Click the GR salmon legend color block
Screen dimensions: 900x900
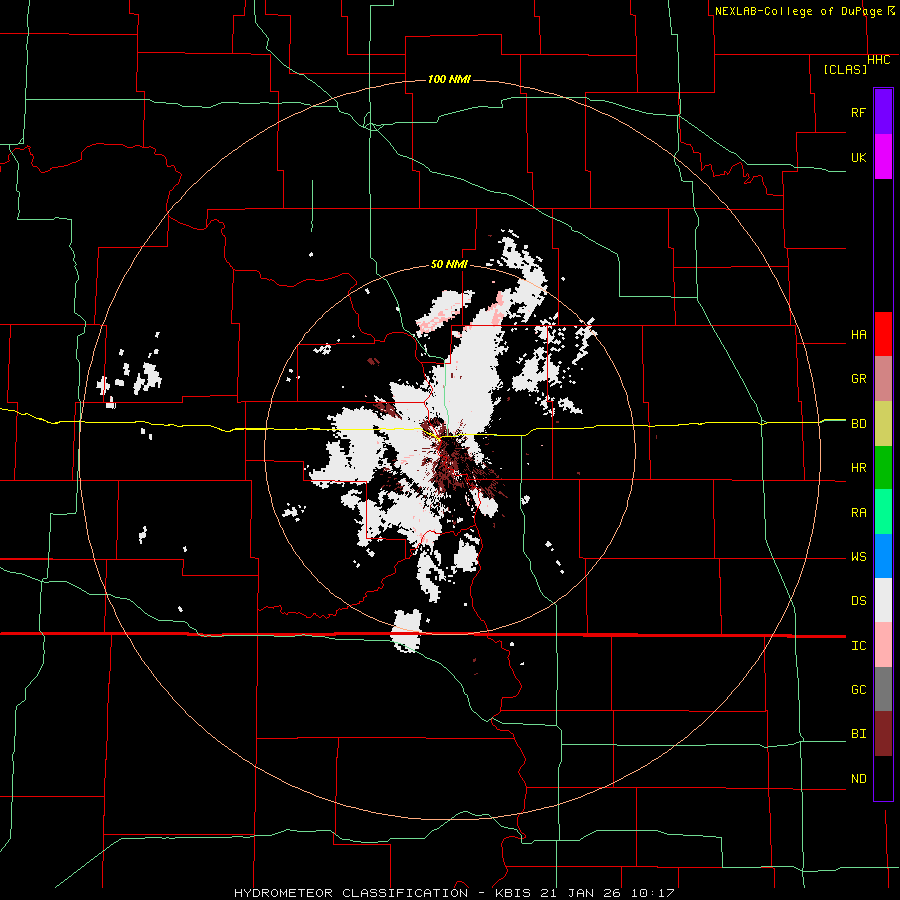click(883, 379)
